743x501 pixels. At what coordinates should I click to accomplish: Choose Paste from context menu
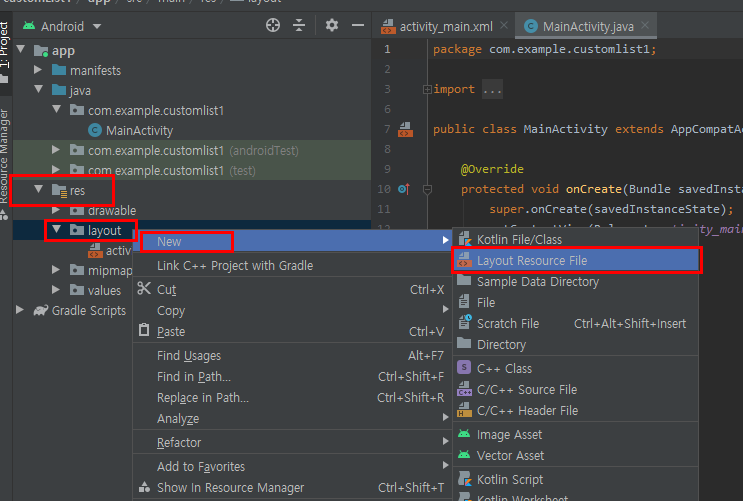[292, 331]
